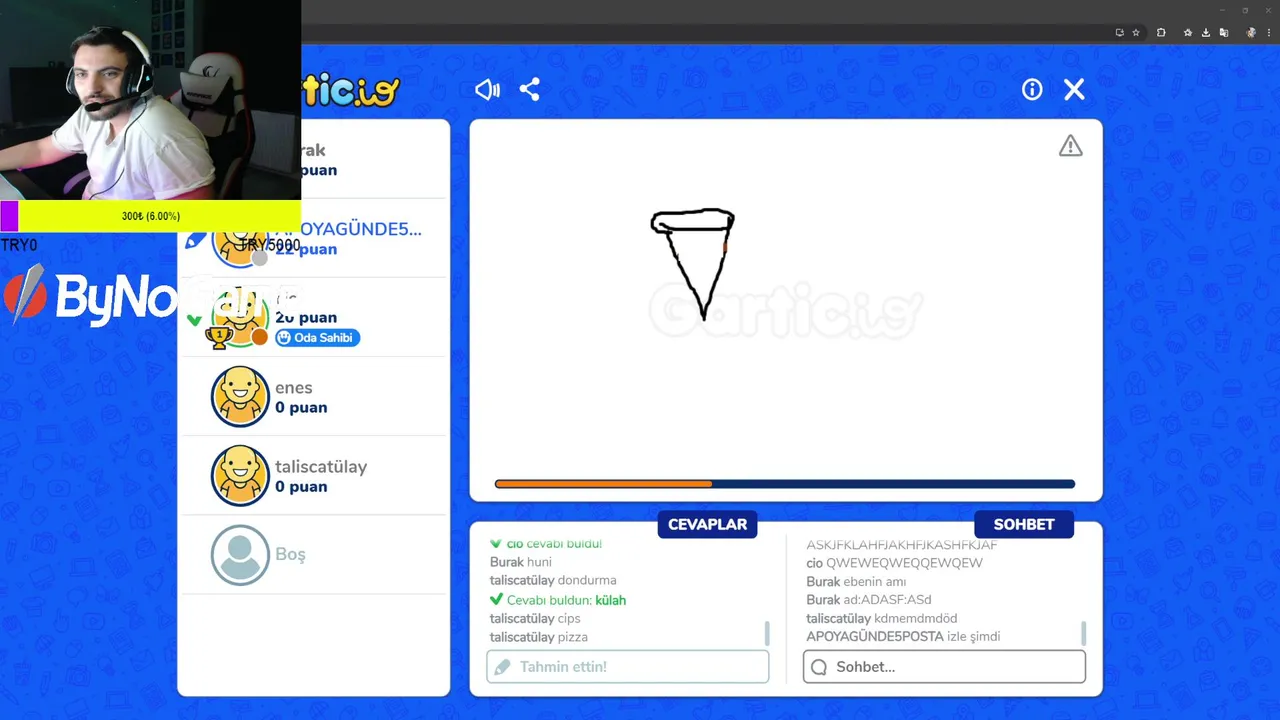Switch to the SOHBET tab
This screenshot has width=1280, height=720.
tap(1024, 524)
